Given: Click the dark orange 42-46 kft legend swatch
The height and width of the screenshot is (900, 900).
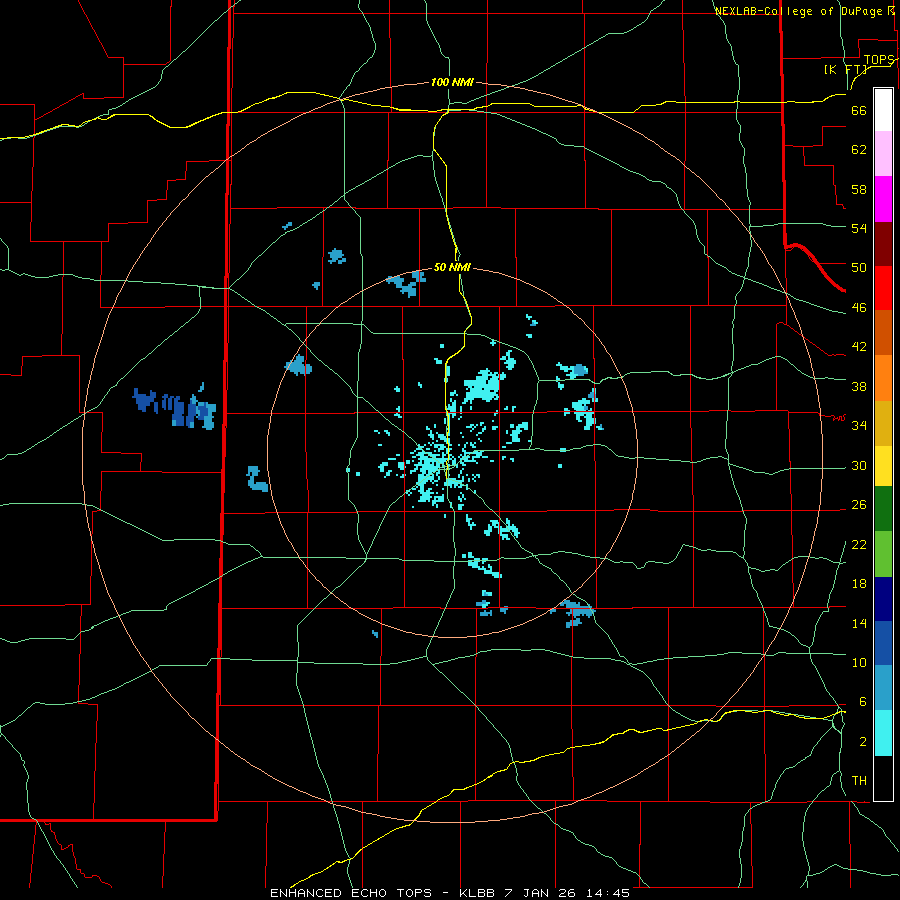Looking at the screenshot, I should pos(883,333).
